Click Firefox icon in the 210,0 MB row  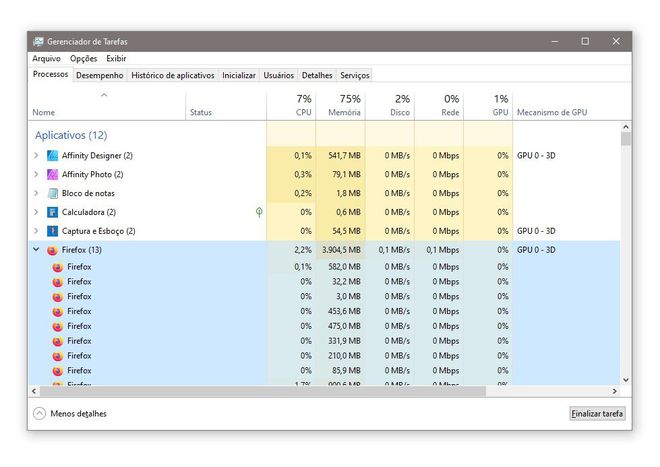58,356
